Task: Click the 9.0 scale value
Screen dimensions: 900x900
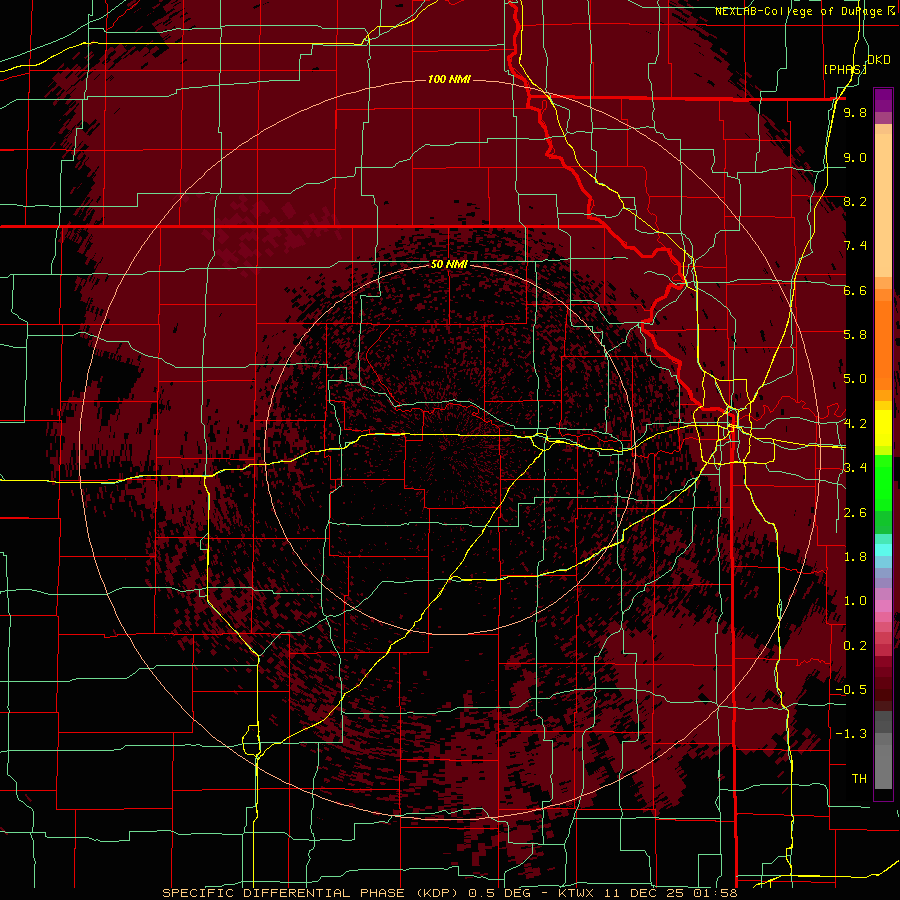Action: (x=855, y=157)
